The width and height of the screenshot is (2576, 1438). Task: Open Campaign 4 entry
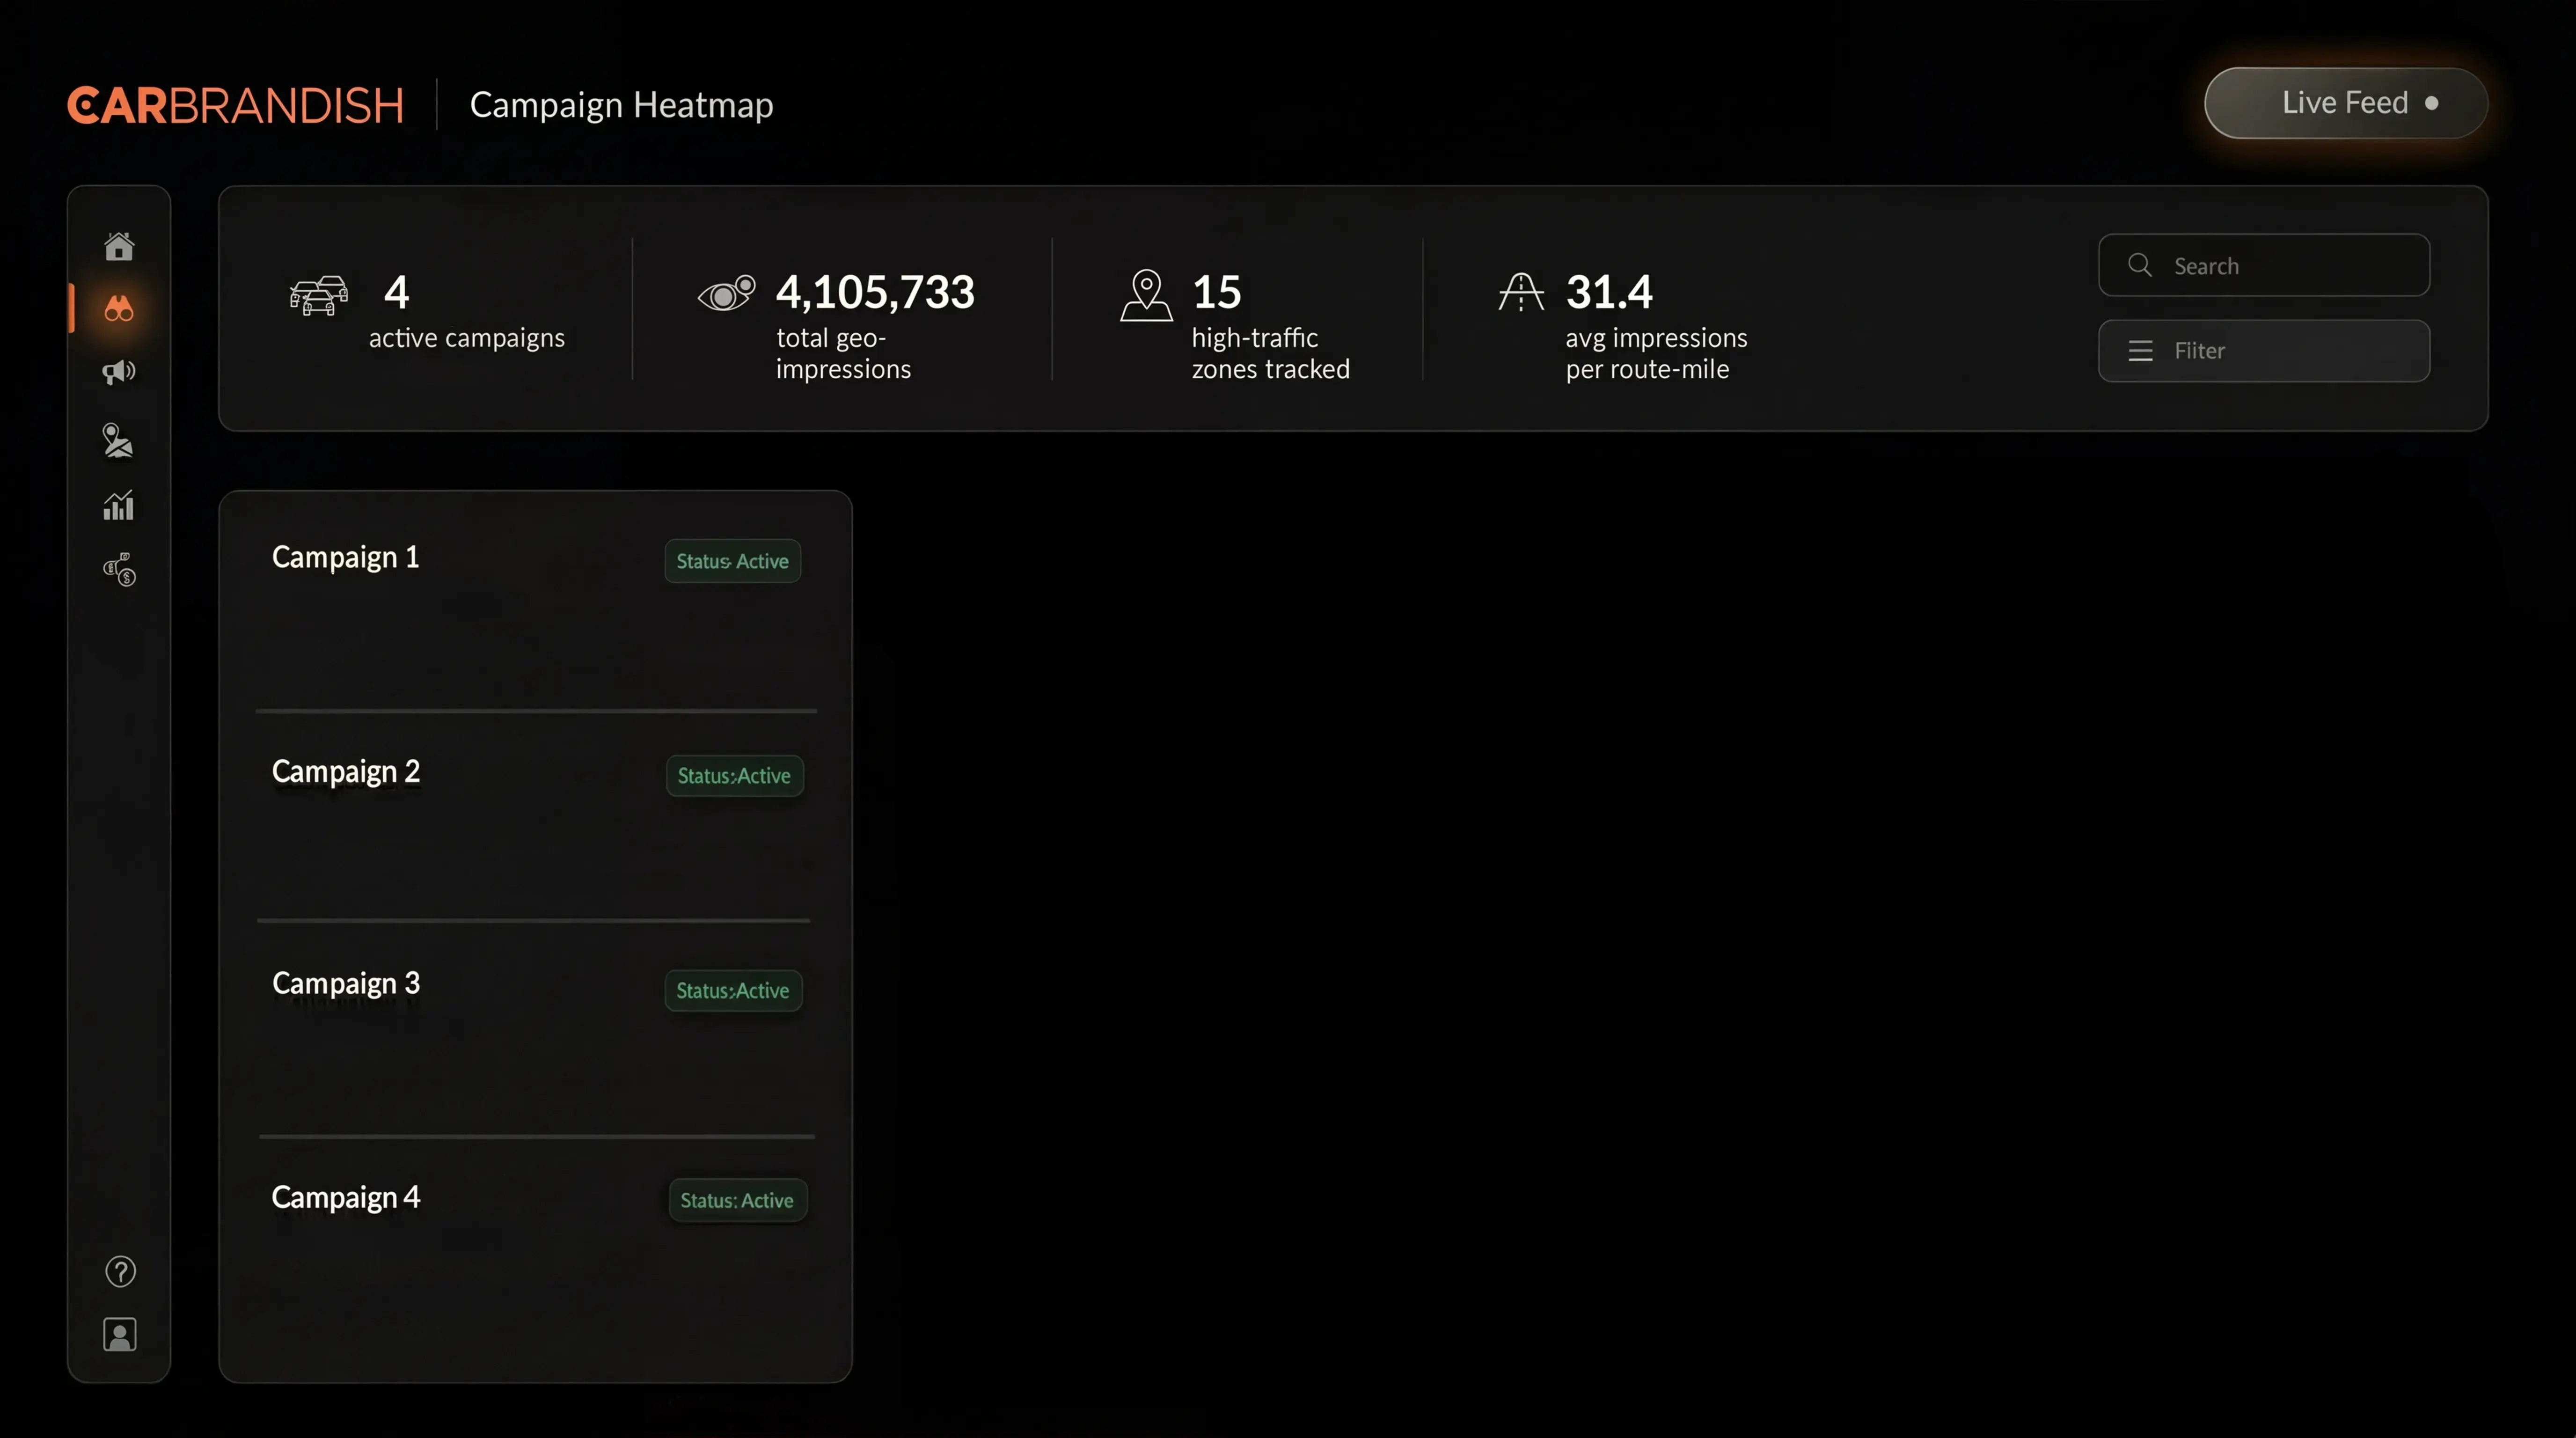point(346,1198)
